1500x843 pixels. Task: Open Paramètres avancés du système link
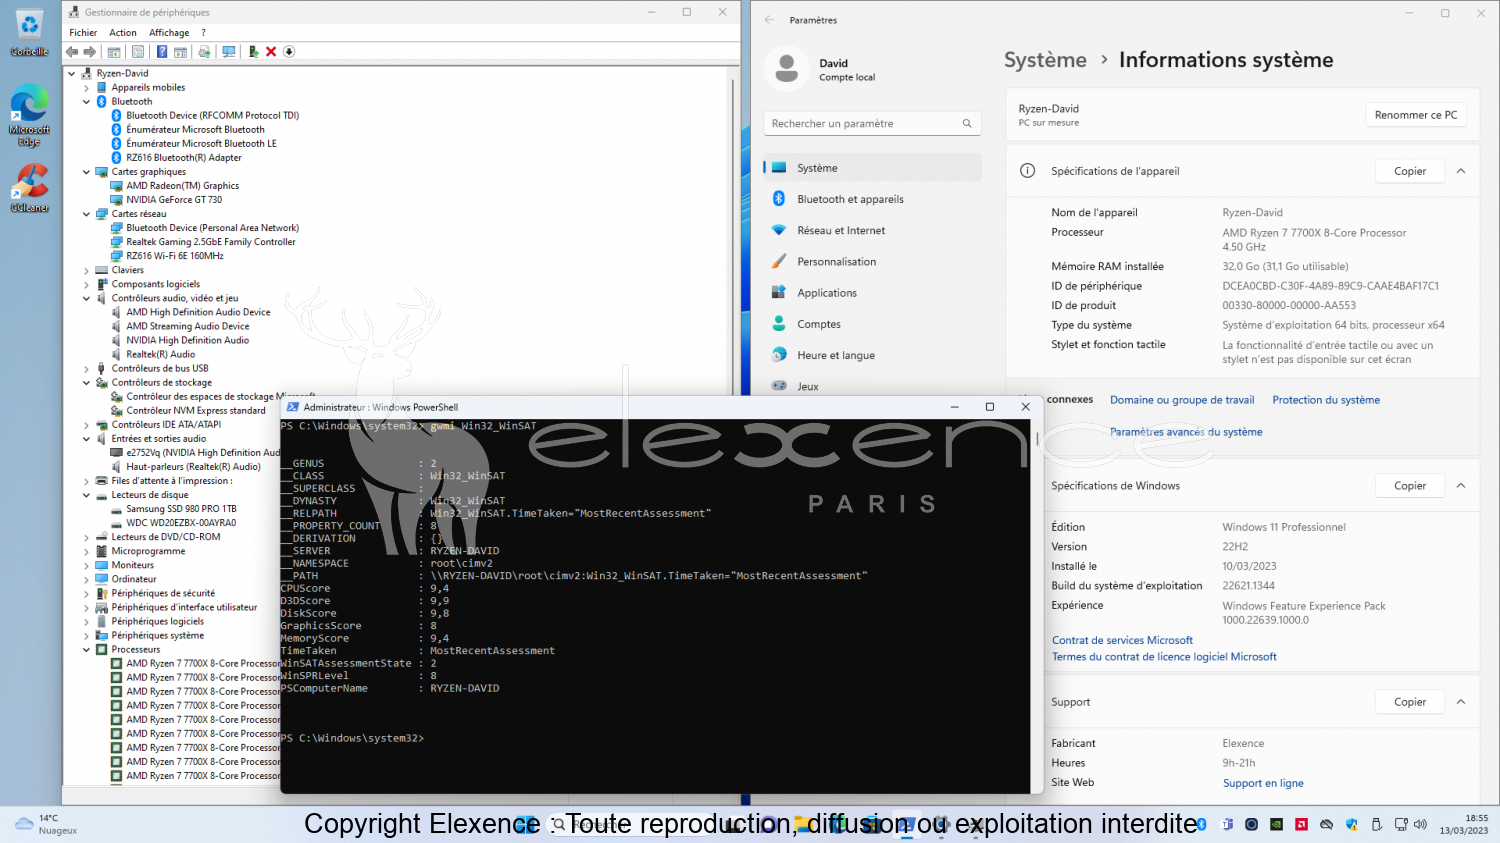[1186, 432]
